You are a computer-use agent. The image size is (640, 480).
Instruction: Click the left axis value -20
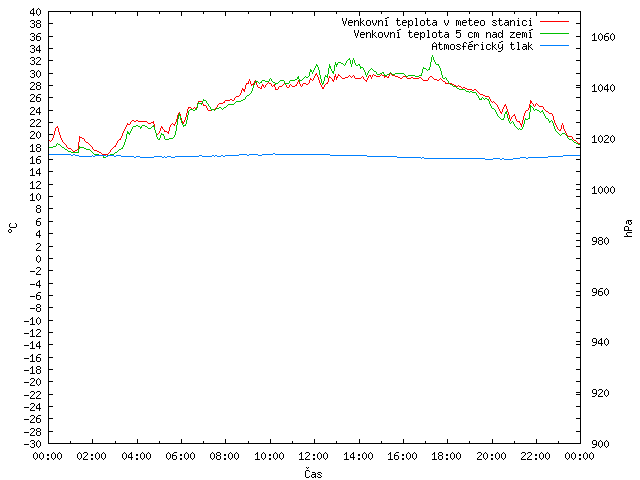[33, 382]
